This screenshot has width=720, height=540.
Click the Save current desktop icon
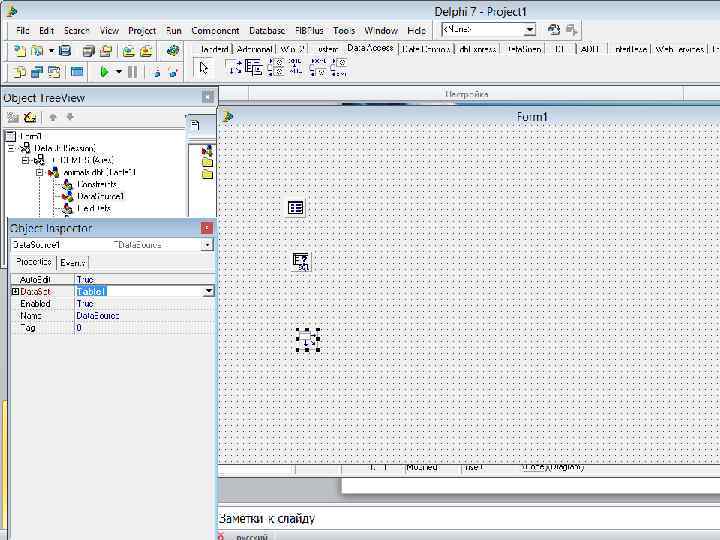pos(554,30)
